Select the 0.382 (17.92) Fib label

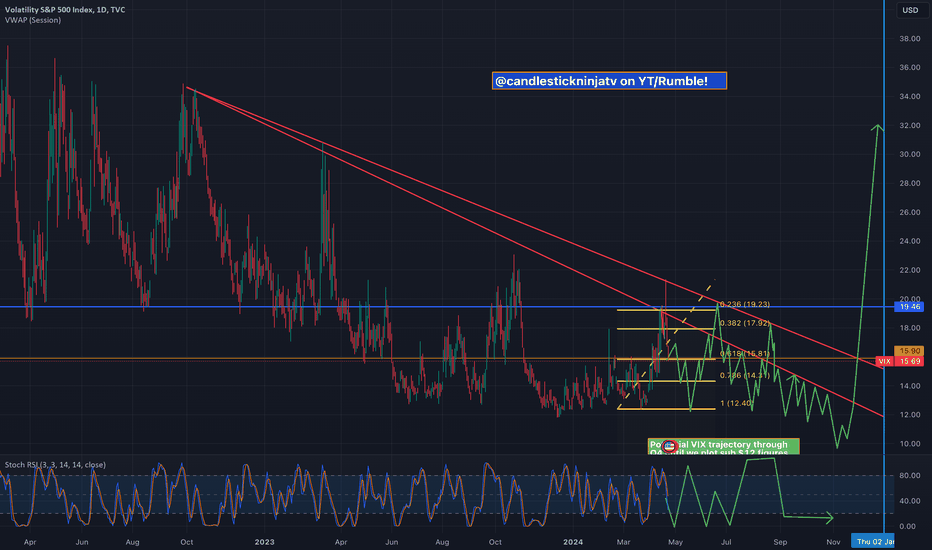(x=745, y=323)
